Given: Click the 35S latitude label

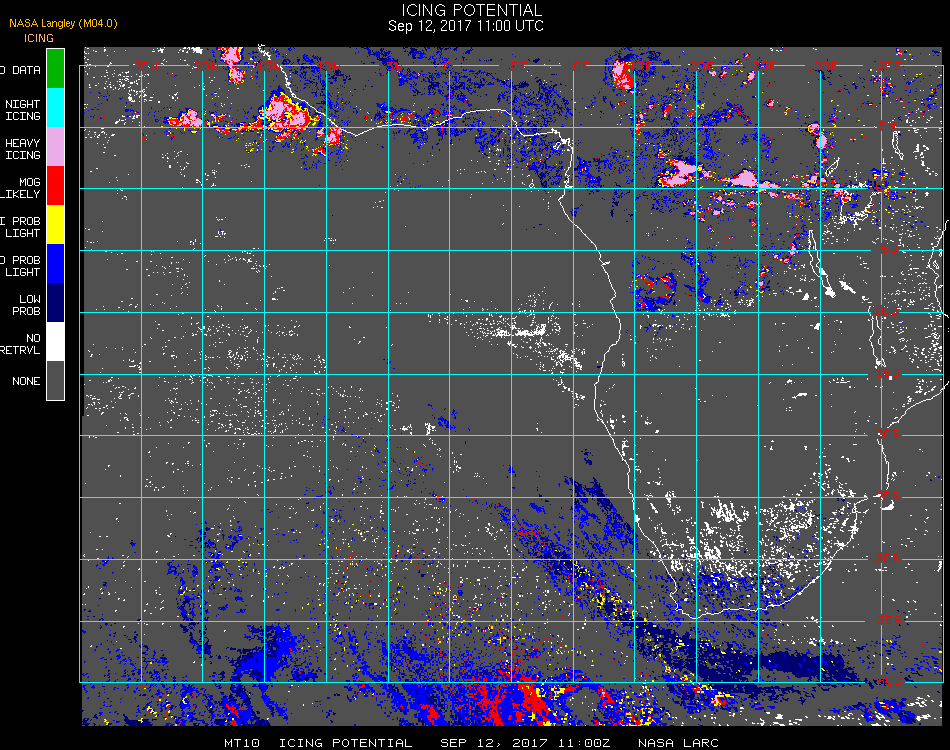Looking at the screenshot, I should tap(889, 620).
